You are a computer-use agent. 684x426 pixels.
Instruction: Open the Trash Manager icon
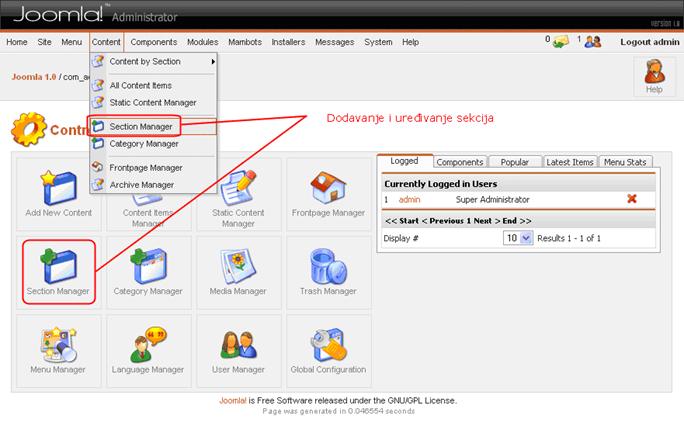click(x=328, y=266)
